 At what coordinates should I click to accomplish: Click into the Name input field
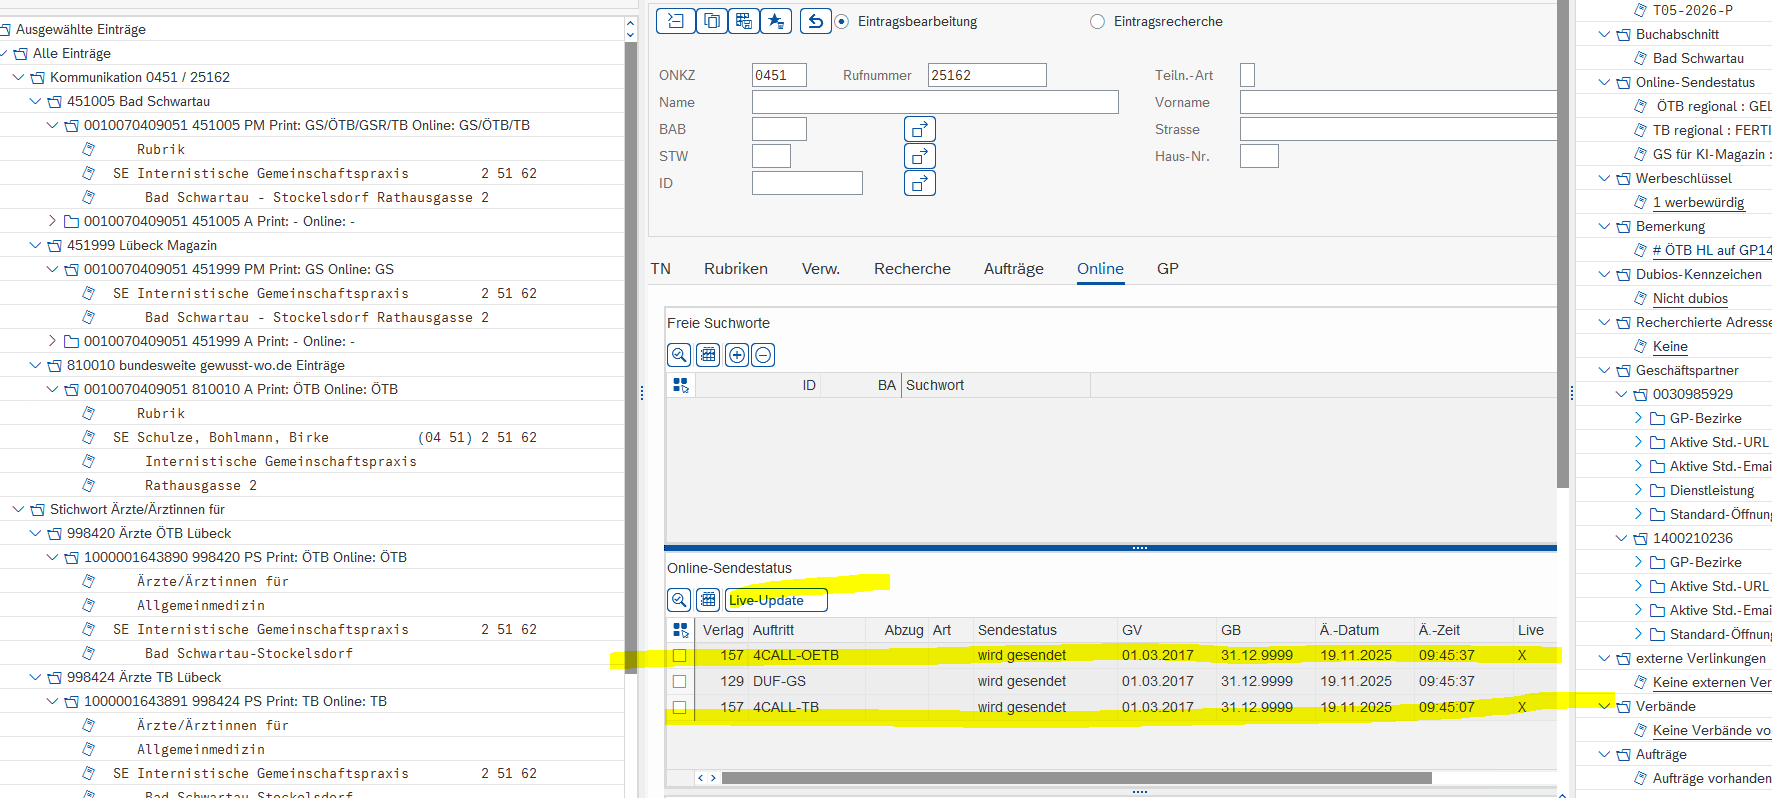point(935,102)
